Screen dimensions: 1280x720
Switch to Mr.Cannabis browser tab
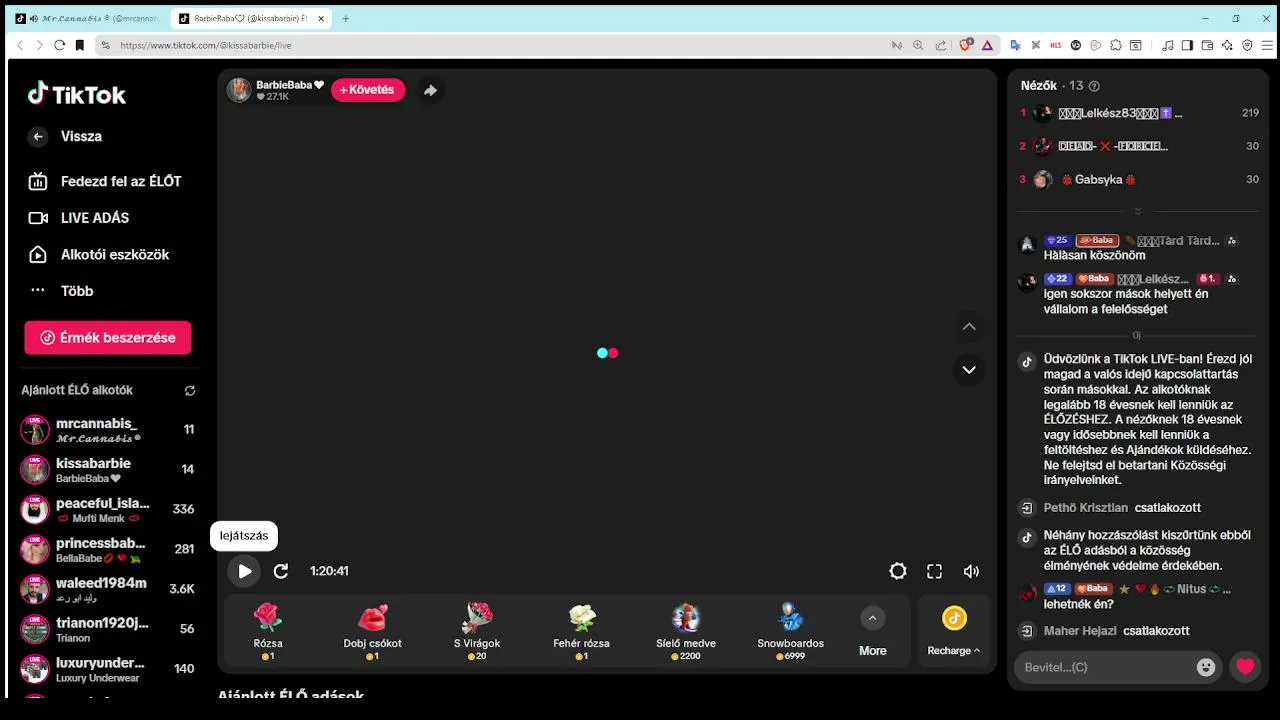[88, 18]
